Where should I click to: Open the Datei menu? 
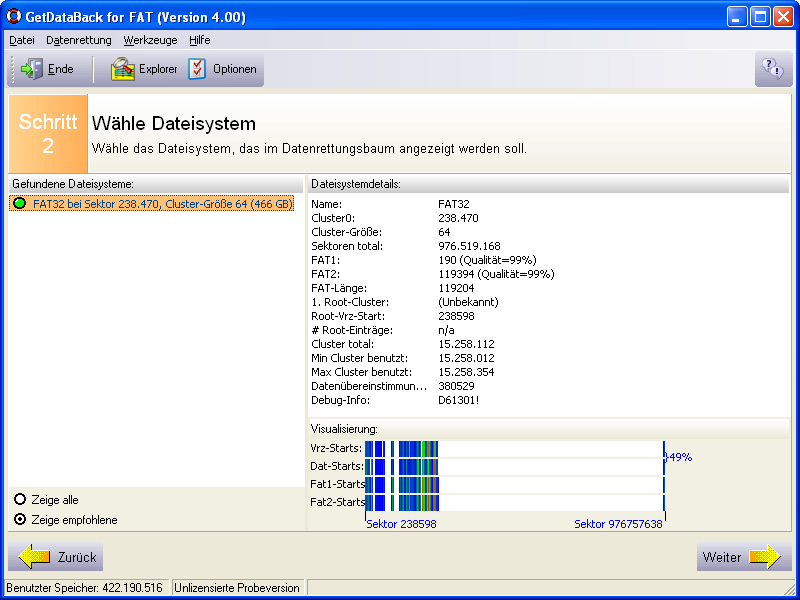(x=22, y=40)
